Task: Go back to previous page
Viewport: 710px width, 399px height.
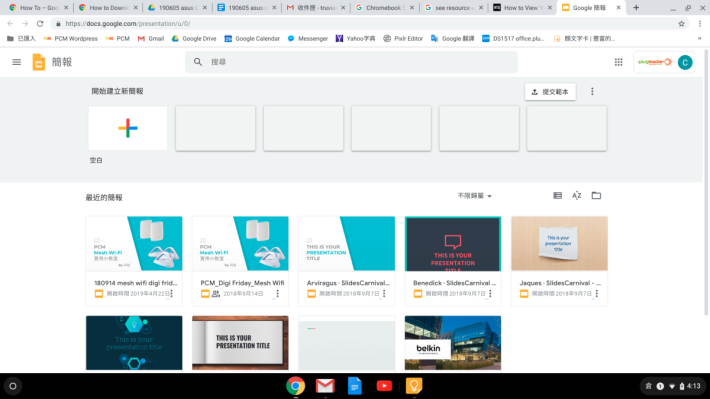Action: (10, 24)
